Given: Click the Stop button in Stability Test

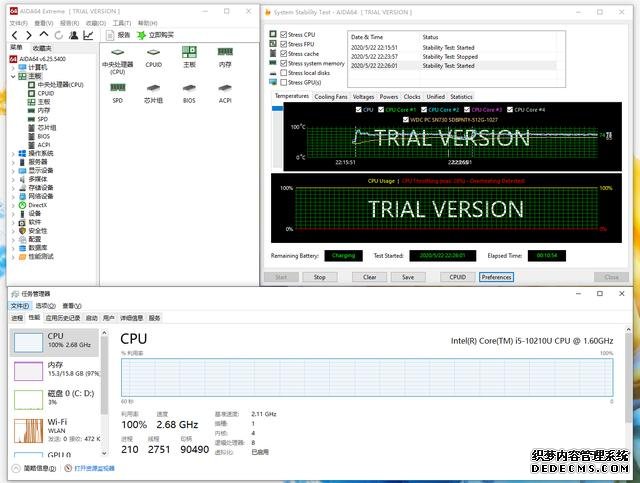Looking at the screenshot, I should point(320,277).
